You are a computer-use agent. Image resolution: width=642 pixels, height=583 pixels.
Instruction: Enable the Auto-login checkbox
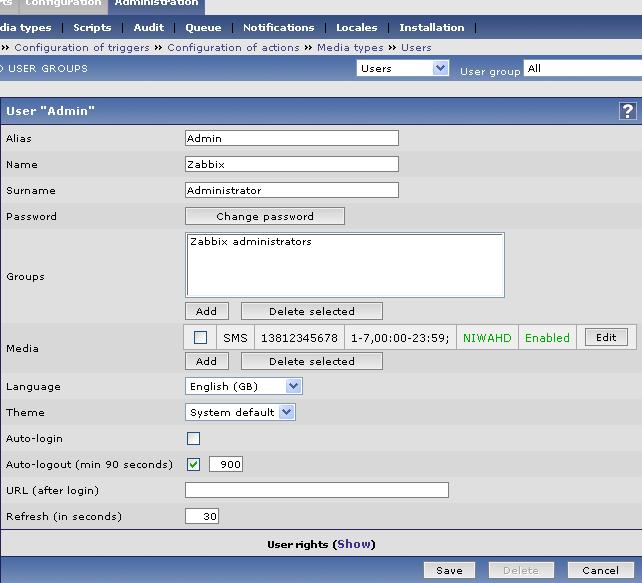coord(193,438)
